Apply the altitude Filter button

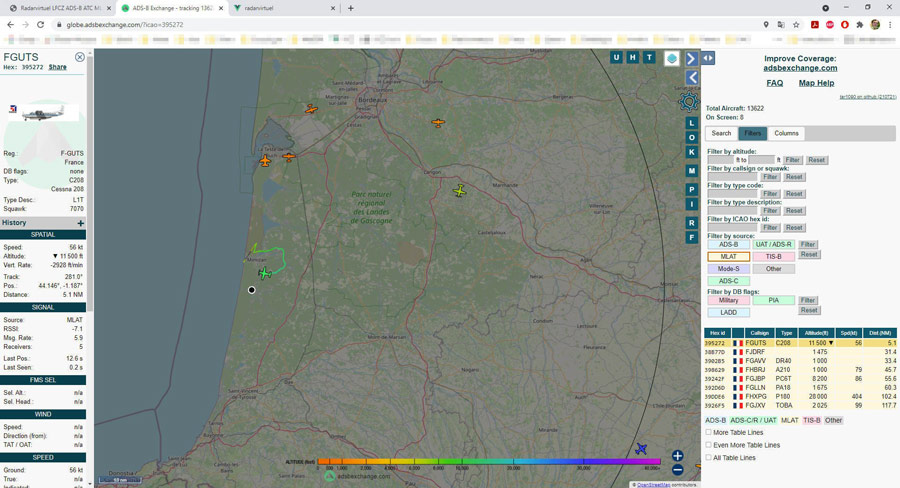[793, 160]
